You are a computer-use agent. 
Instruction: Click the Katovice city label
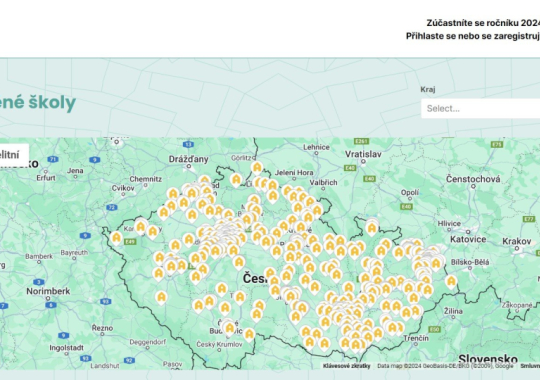tap(468, 239)
